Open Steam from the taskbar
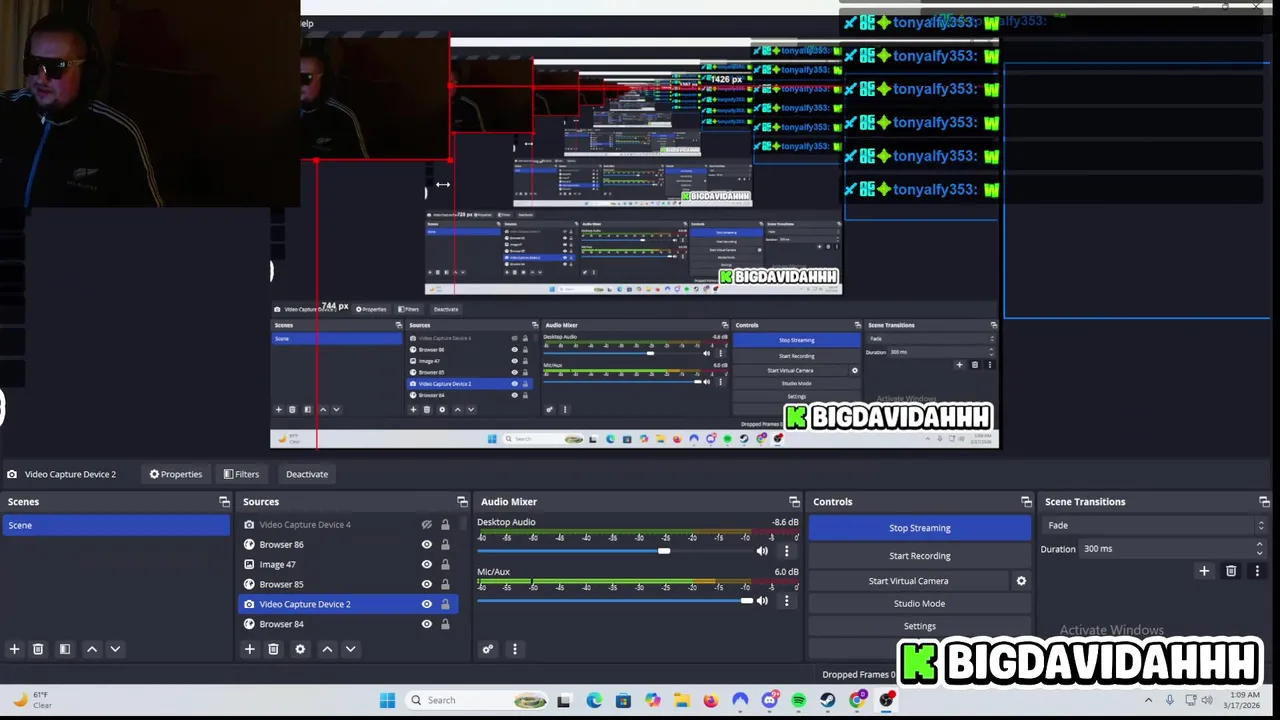The width and height of the screenshot is (1280, 720). [x=827, y=700]
